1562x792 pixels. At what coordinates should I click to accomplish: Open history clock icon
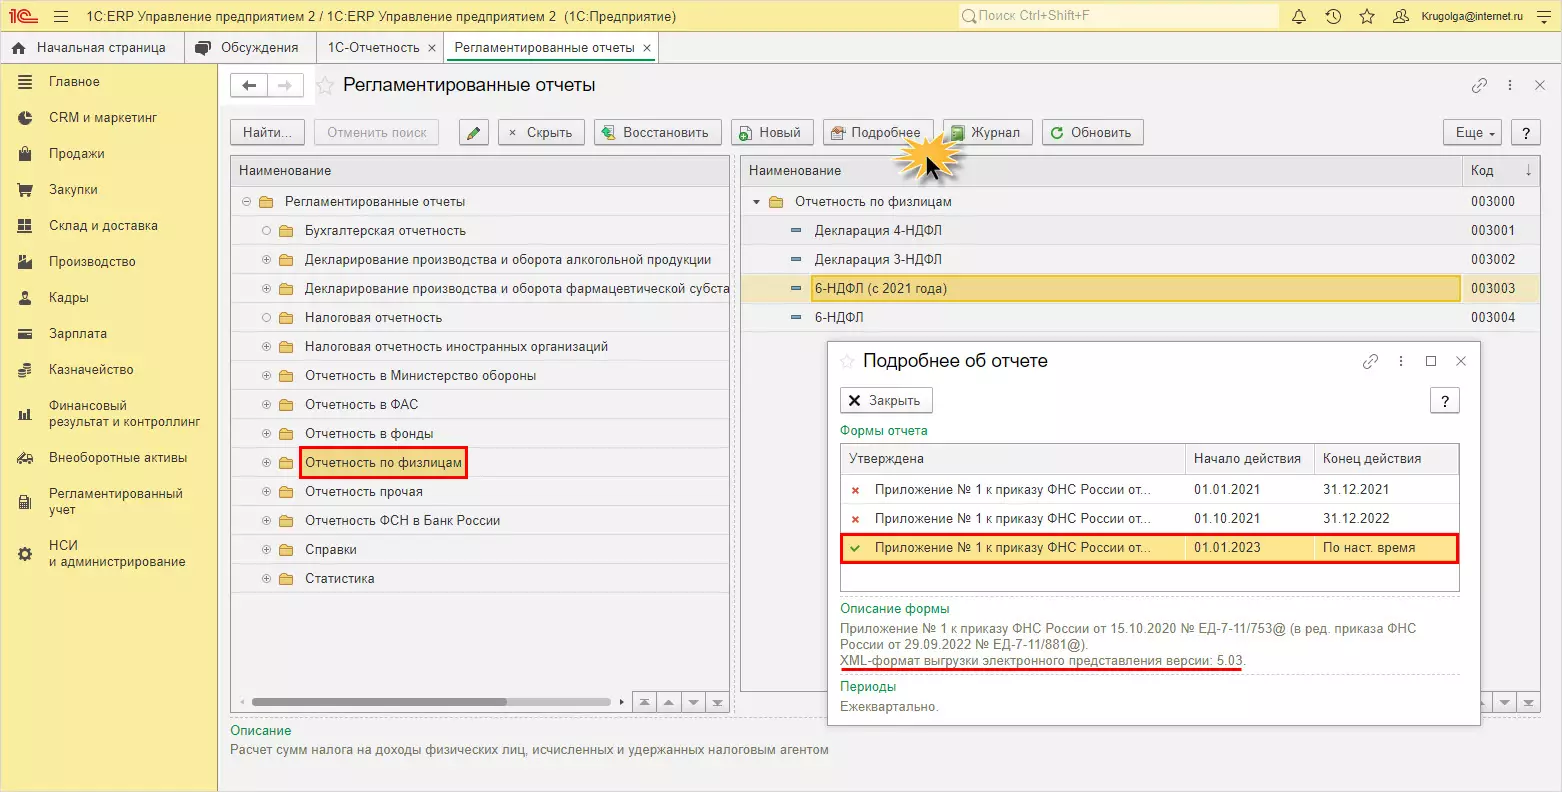[1333, 16]
